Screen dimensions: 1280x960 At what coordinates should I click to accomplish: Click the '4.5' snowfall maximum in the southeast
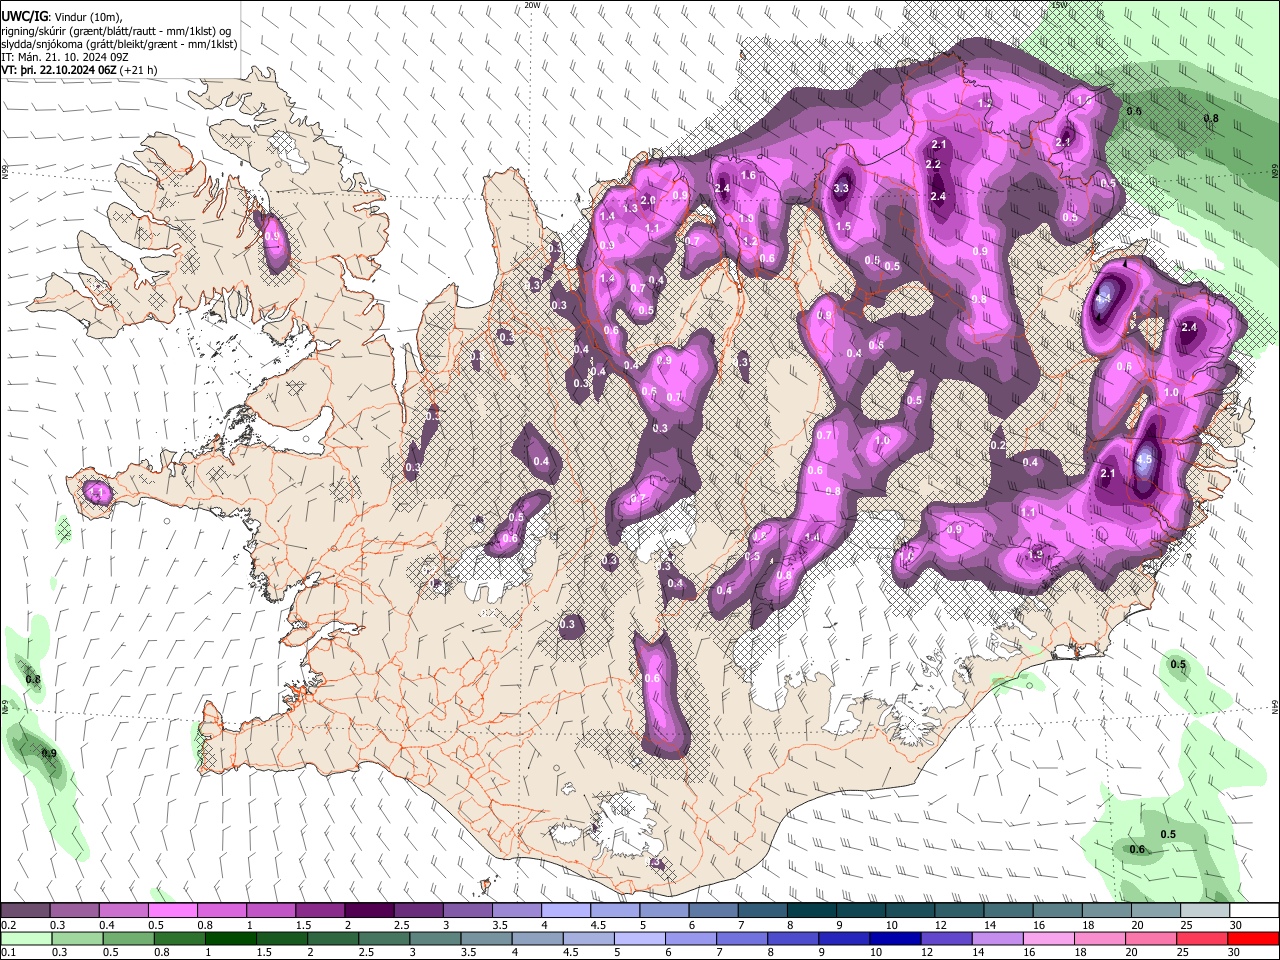tap(1145, 461)
